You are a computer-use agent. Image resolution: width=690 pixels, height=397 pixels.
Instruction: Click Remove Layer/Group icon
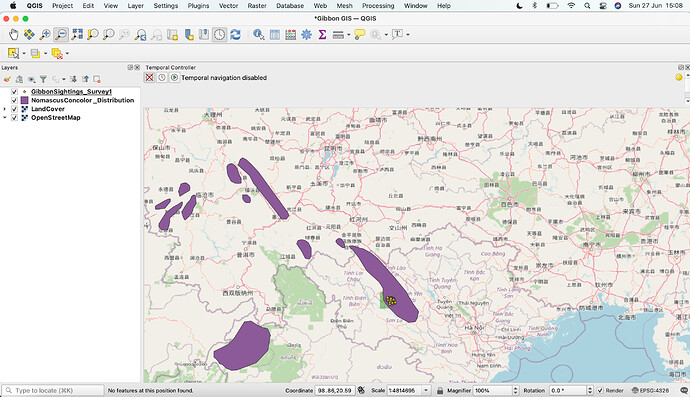(97, 79)
